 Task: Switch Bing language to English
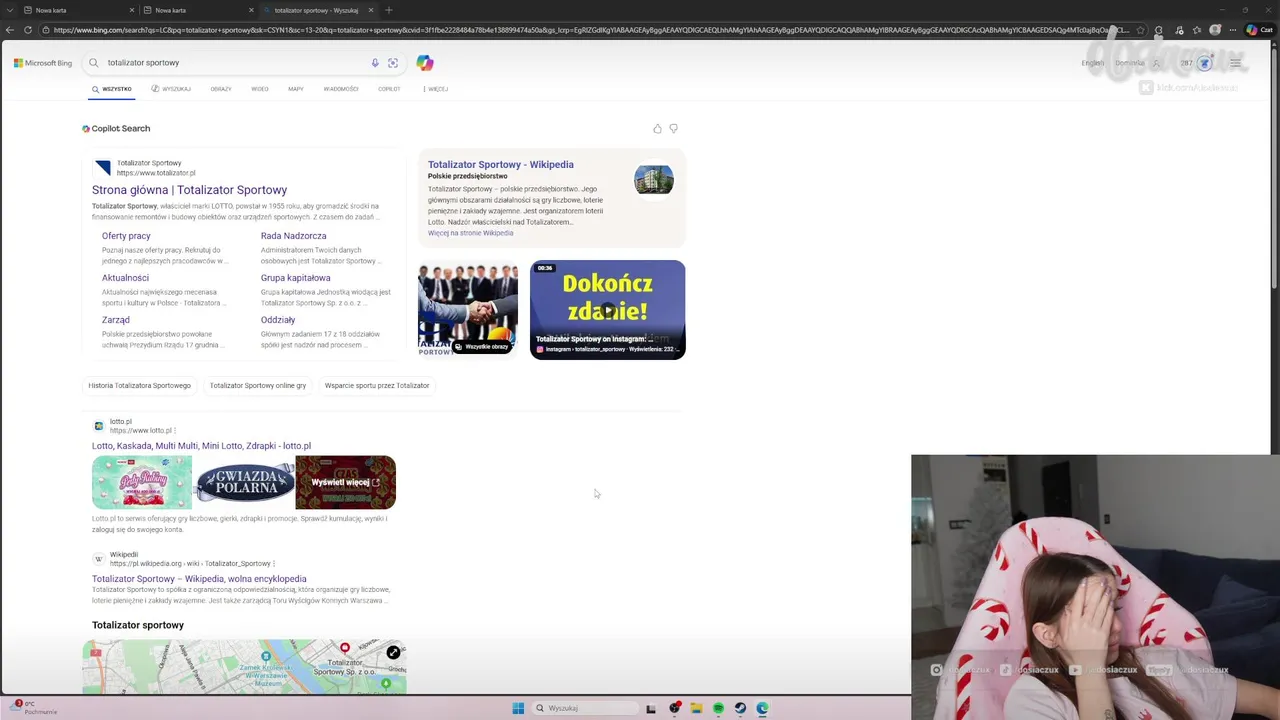pos(1092,63)
